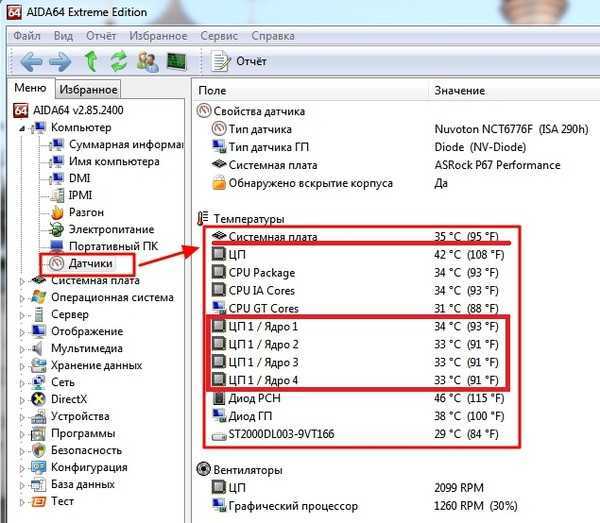This screenshot has height=523, width=600.
Task: Click the Отчёт report button
Action: (x=240, y=62)
